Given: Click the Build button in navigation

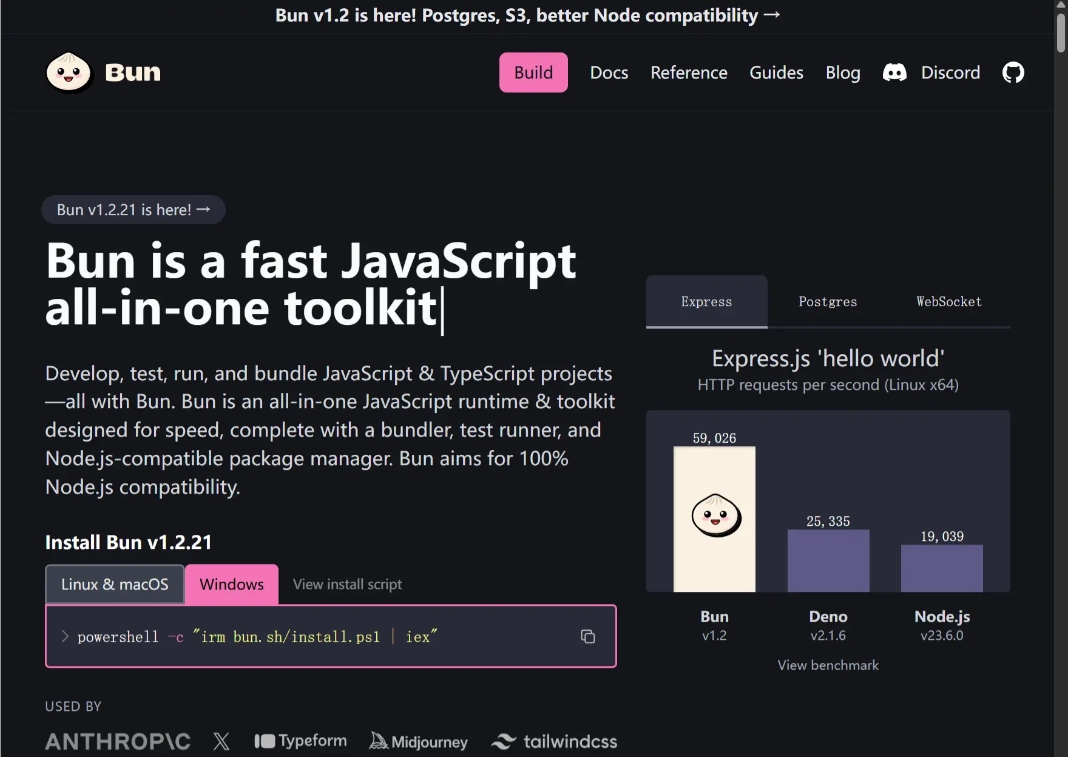Looking at the screenshot, I should pyautogui.click(x=533, y=72).
